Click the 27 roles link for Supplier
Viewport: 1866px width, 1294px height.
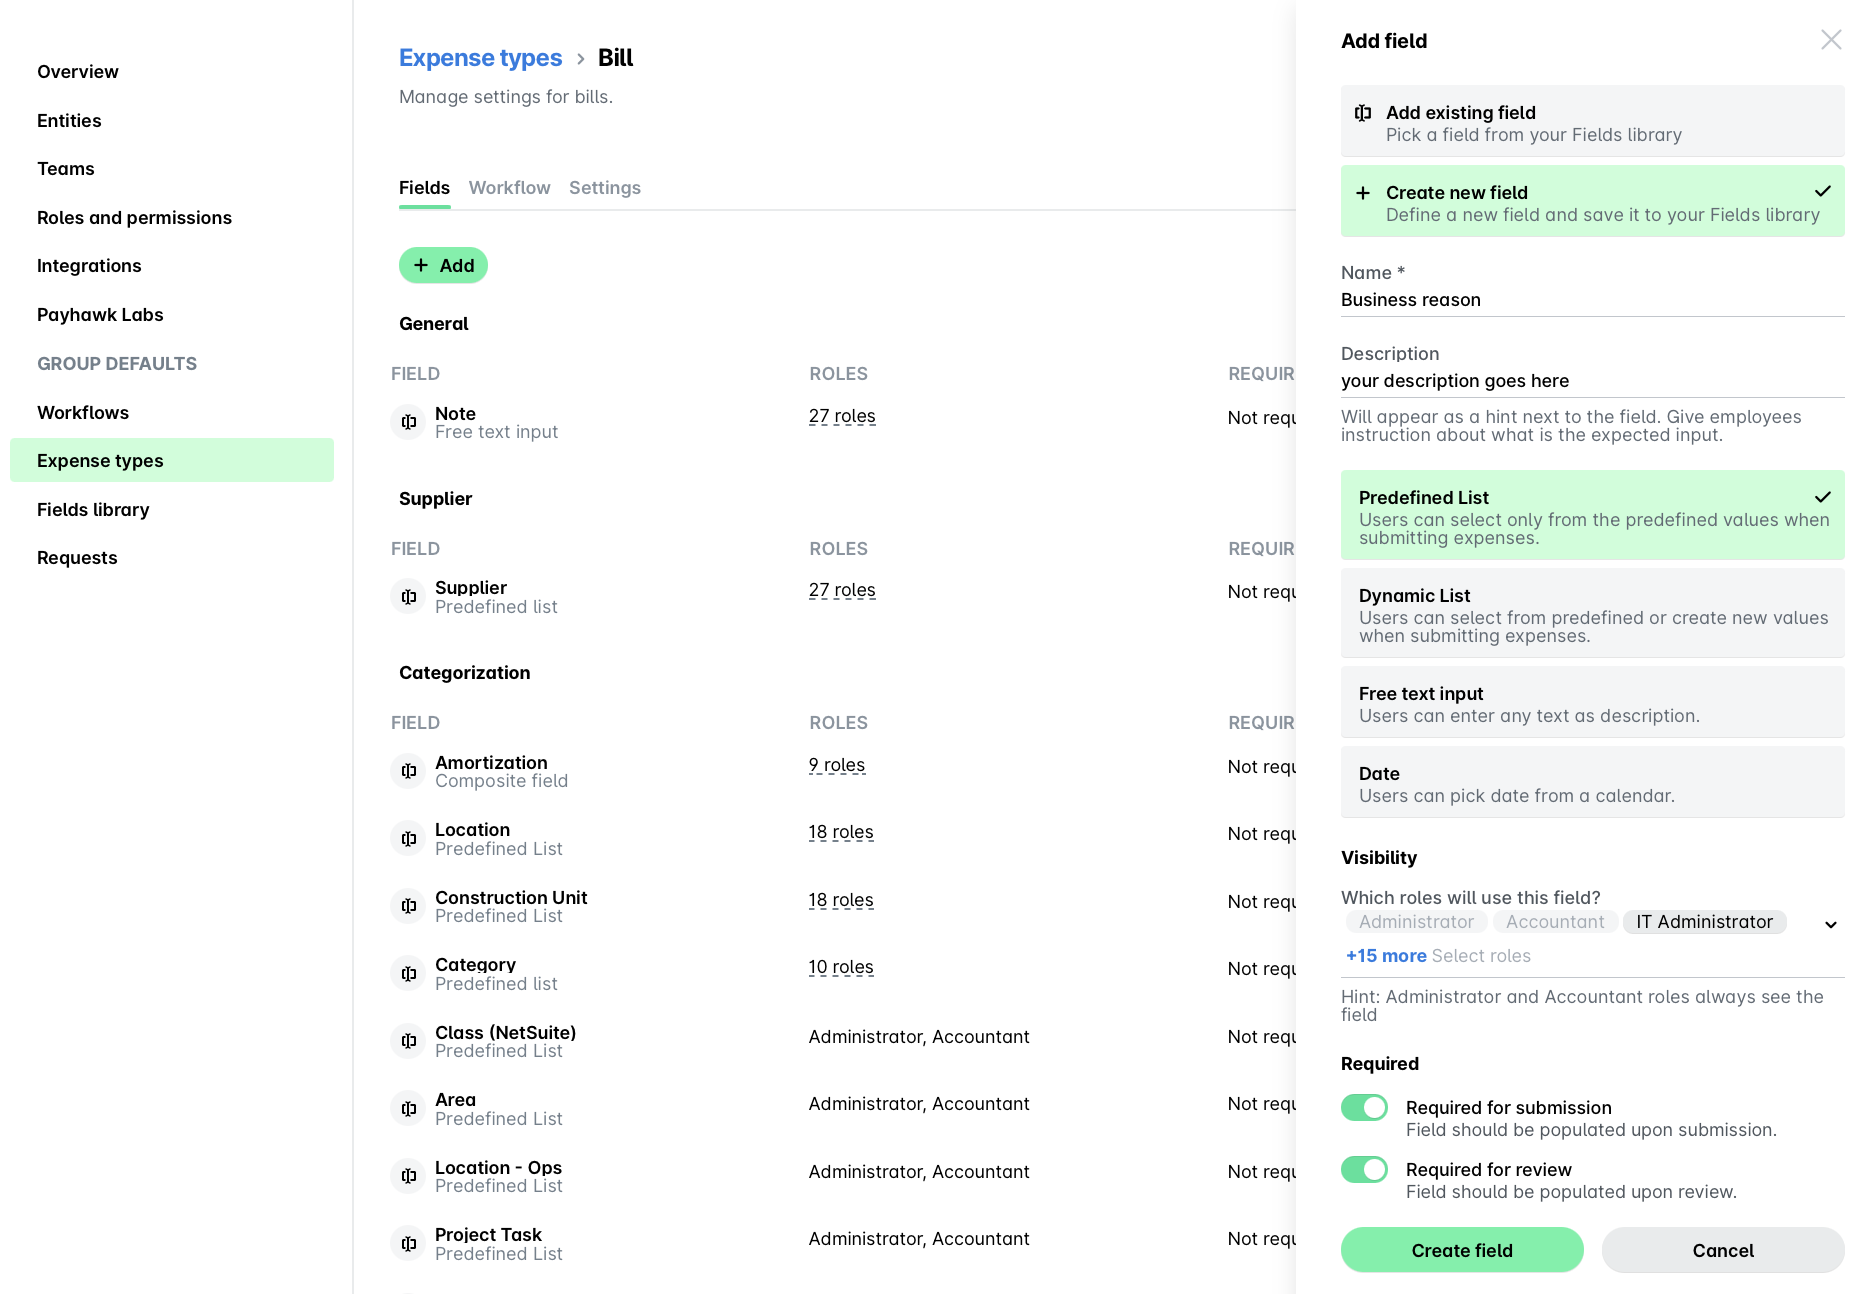(x=842, y=590)
